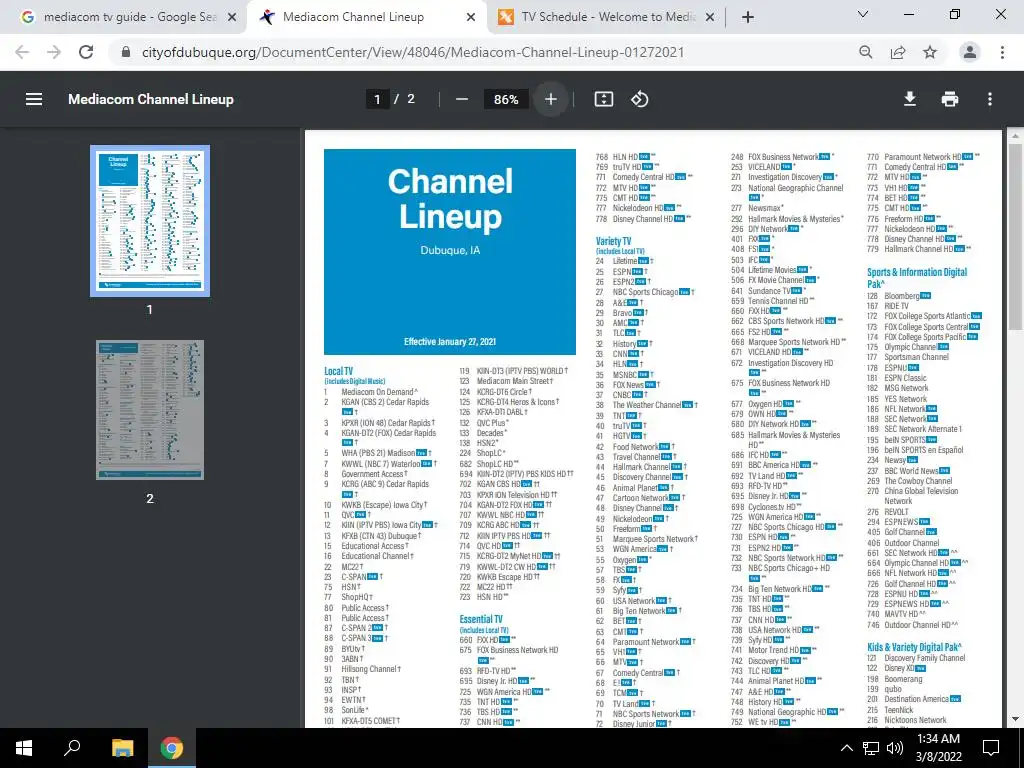
Task: Click the 'Essential TV' section heading
Action: [x=481, y=619]
